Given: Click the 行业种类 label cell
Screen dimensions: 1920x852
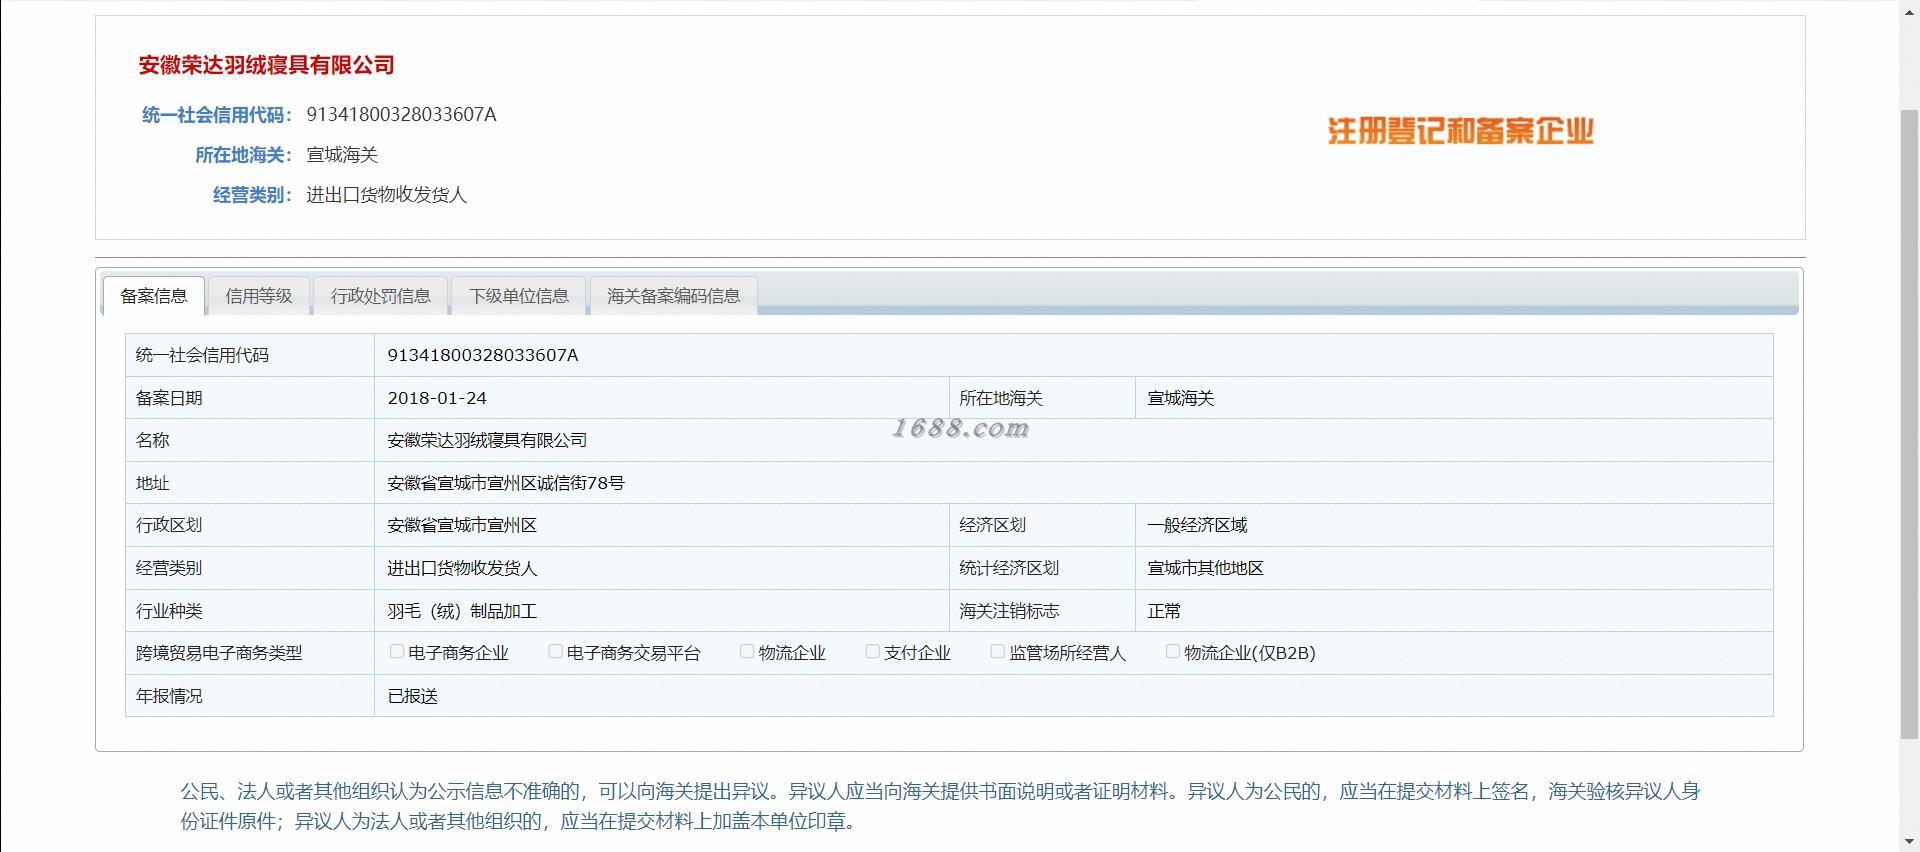Looking at the screenshot, I should click(250, 611).
